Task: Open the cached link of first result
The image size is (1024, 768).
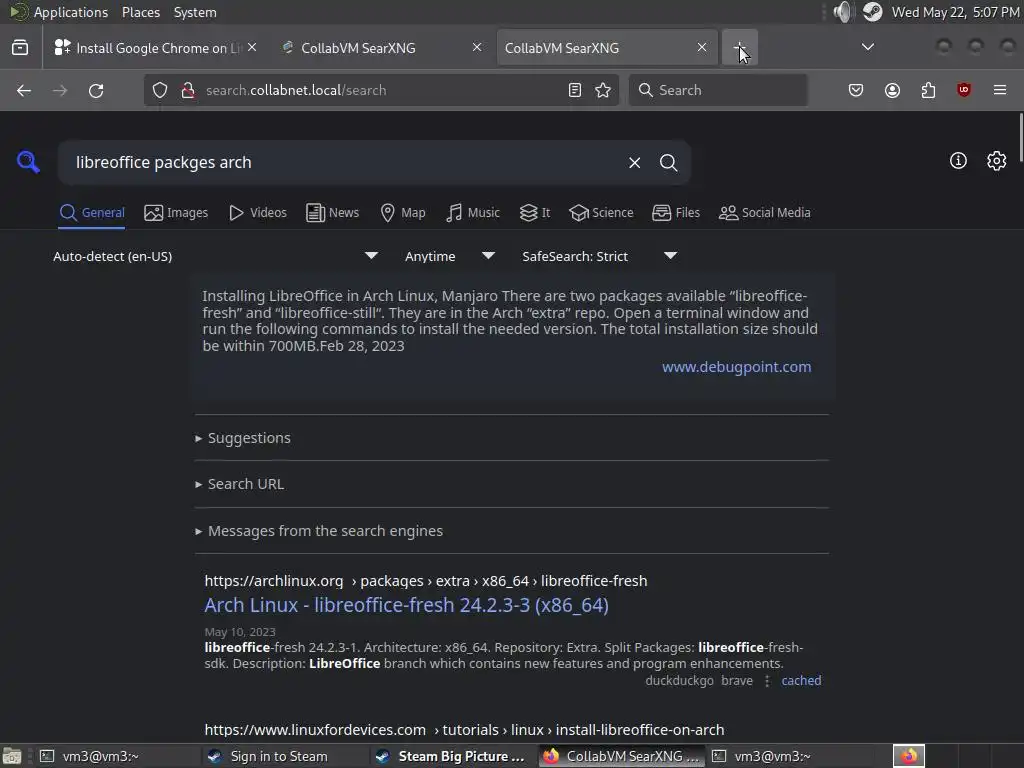Action: pos(801,680)
